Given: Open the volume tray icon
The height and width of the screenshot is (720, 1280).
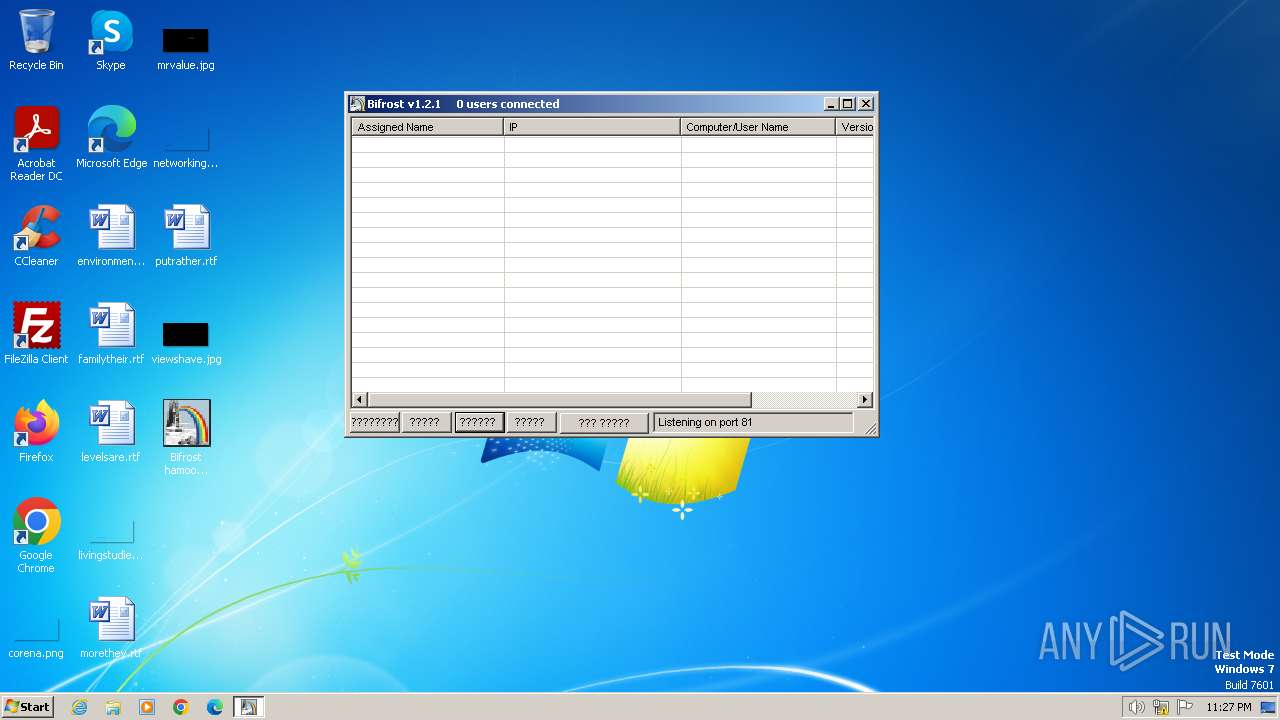Looking at the screenshot, I should [x=1136, y=707].
